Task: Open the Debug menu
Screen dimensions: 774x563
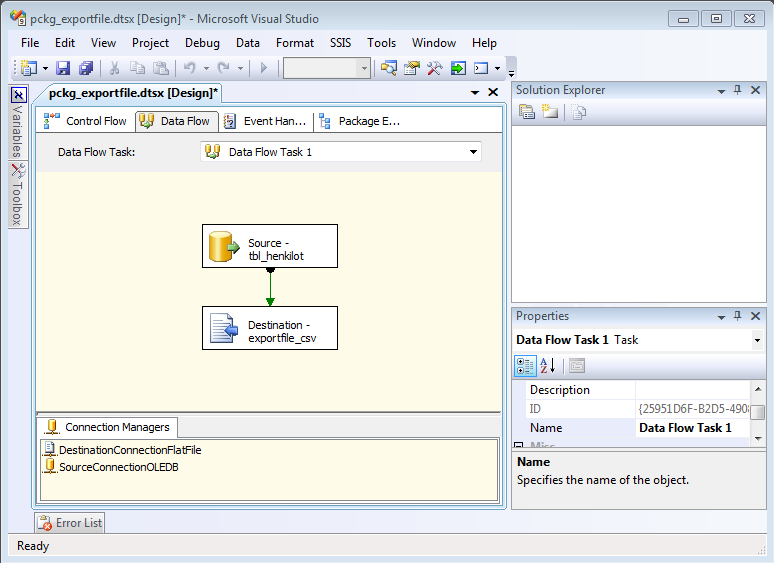Action: (202, 43)
